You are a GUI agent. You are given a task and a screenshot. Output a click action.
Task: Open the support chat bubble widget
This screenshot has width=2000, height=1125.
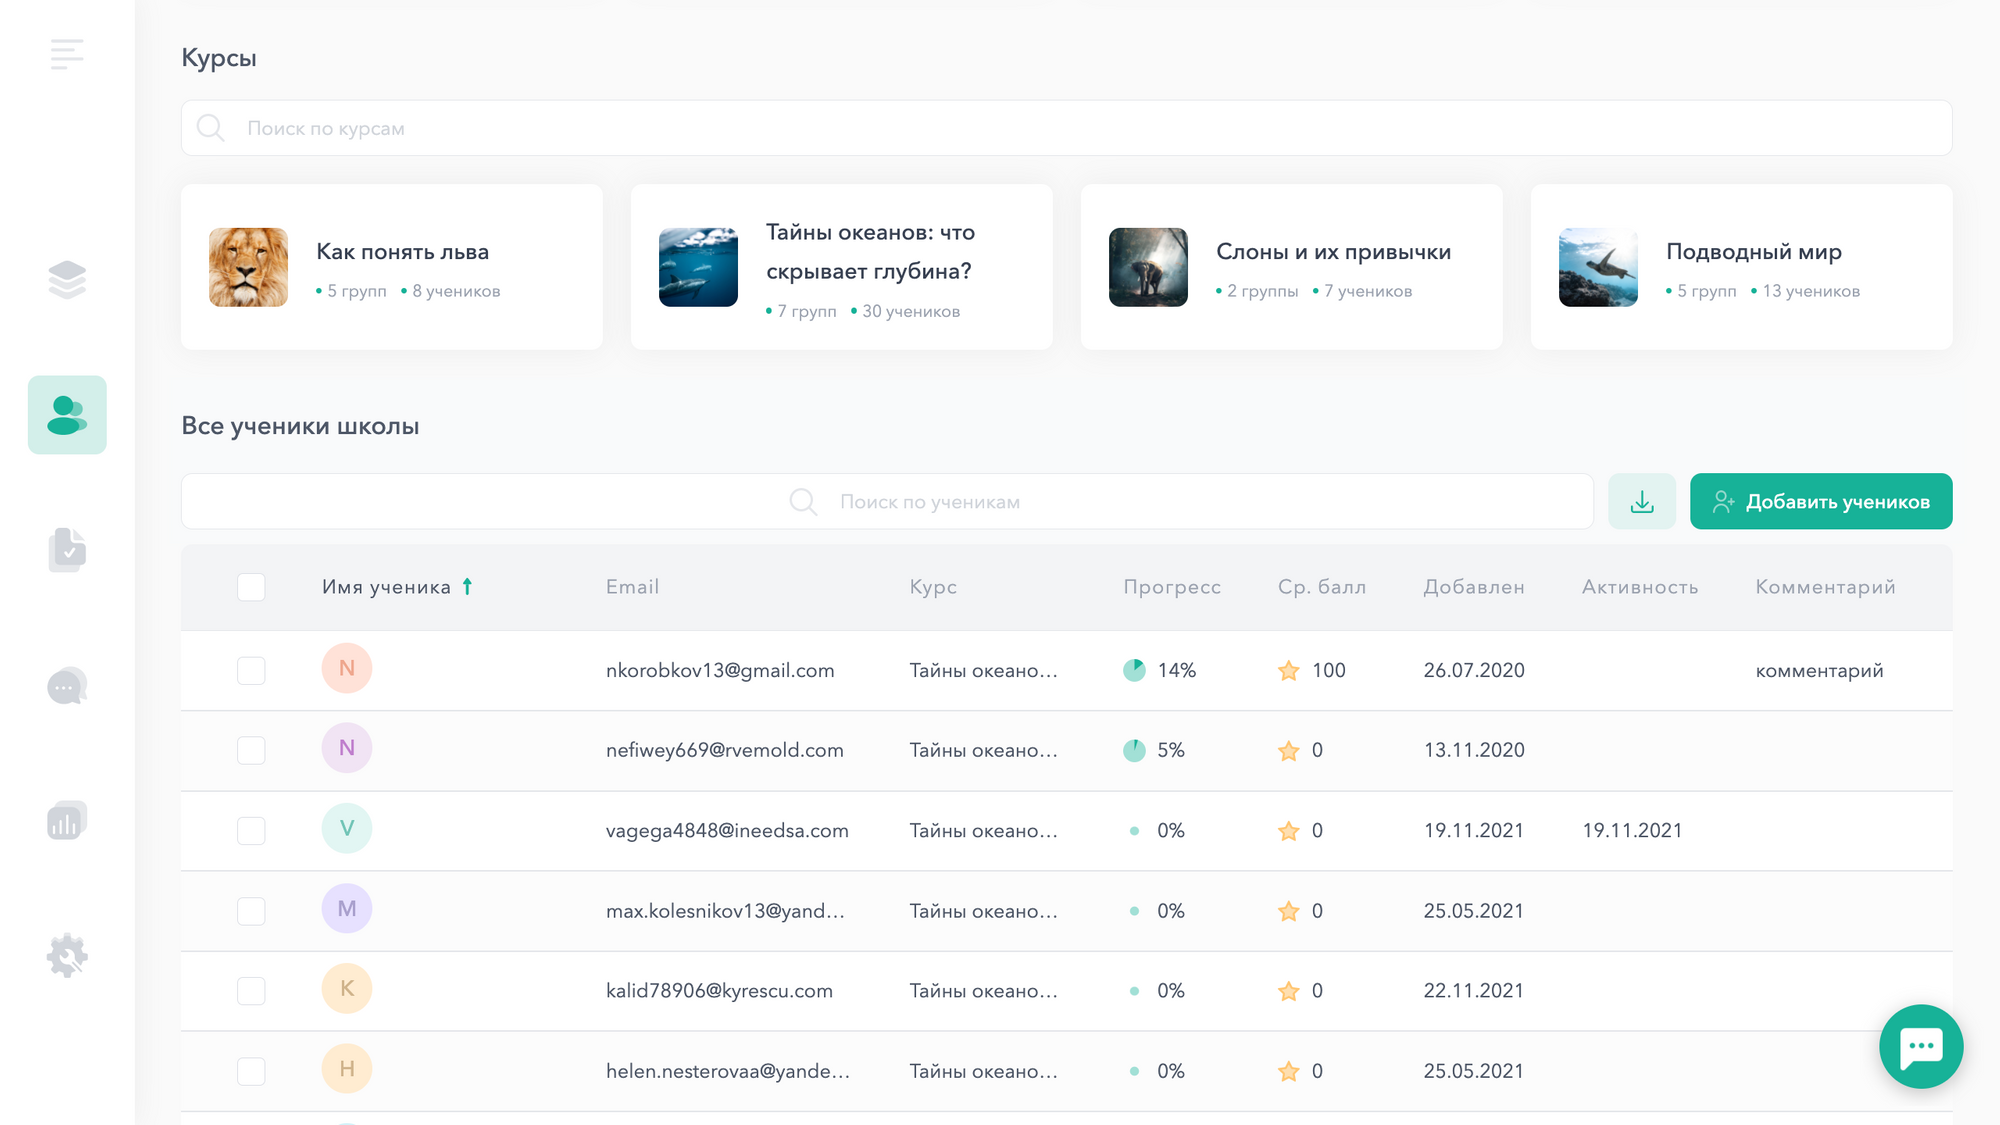(x=1920, y=1046)
